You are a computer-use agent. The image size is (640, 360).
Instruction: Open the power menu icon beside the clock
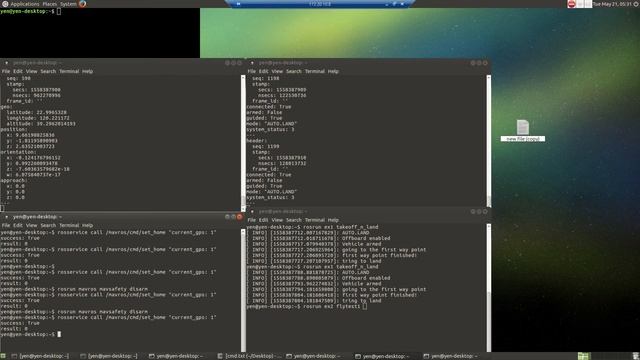[636, 4]
